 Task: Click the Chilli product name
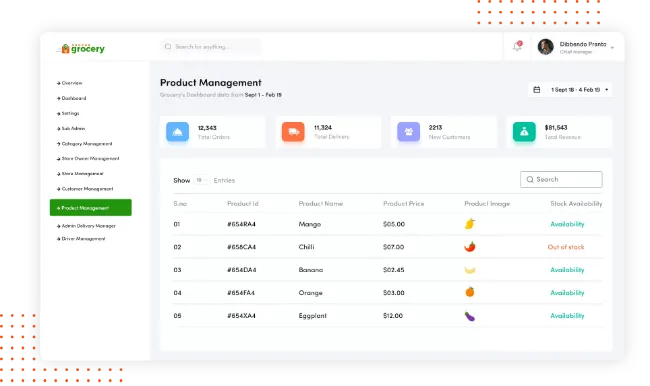coord(306,247)
